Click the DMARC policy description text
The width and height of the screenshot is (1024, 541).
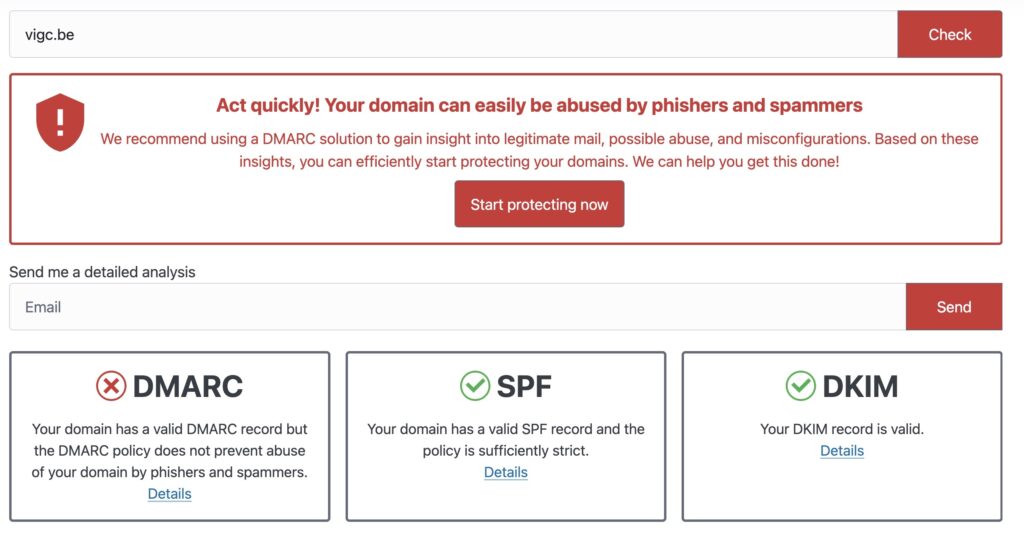pos(169,450)
